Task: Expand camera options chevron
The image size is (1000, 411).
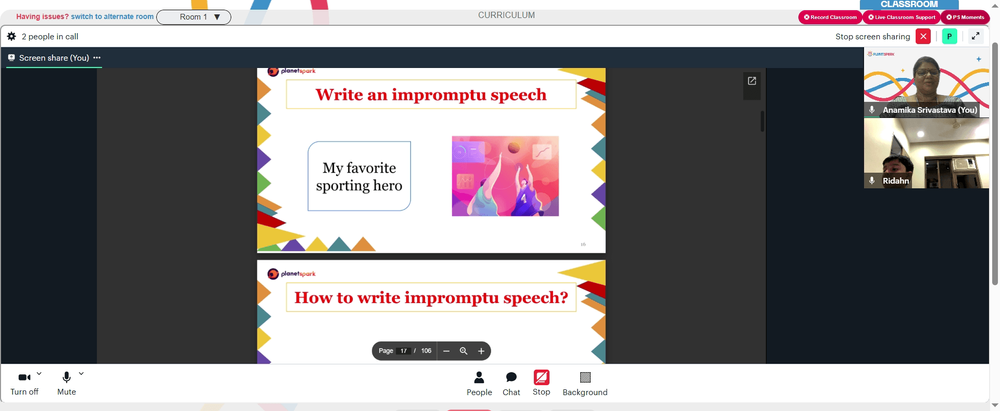Action: click(39, 373)
